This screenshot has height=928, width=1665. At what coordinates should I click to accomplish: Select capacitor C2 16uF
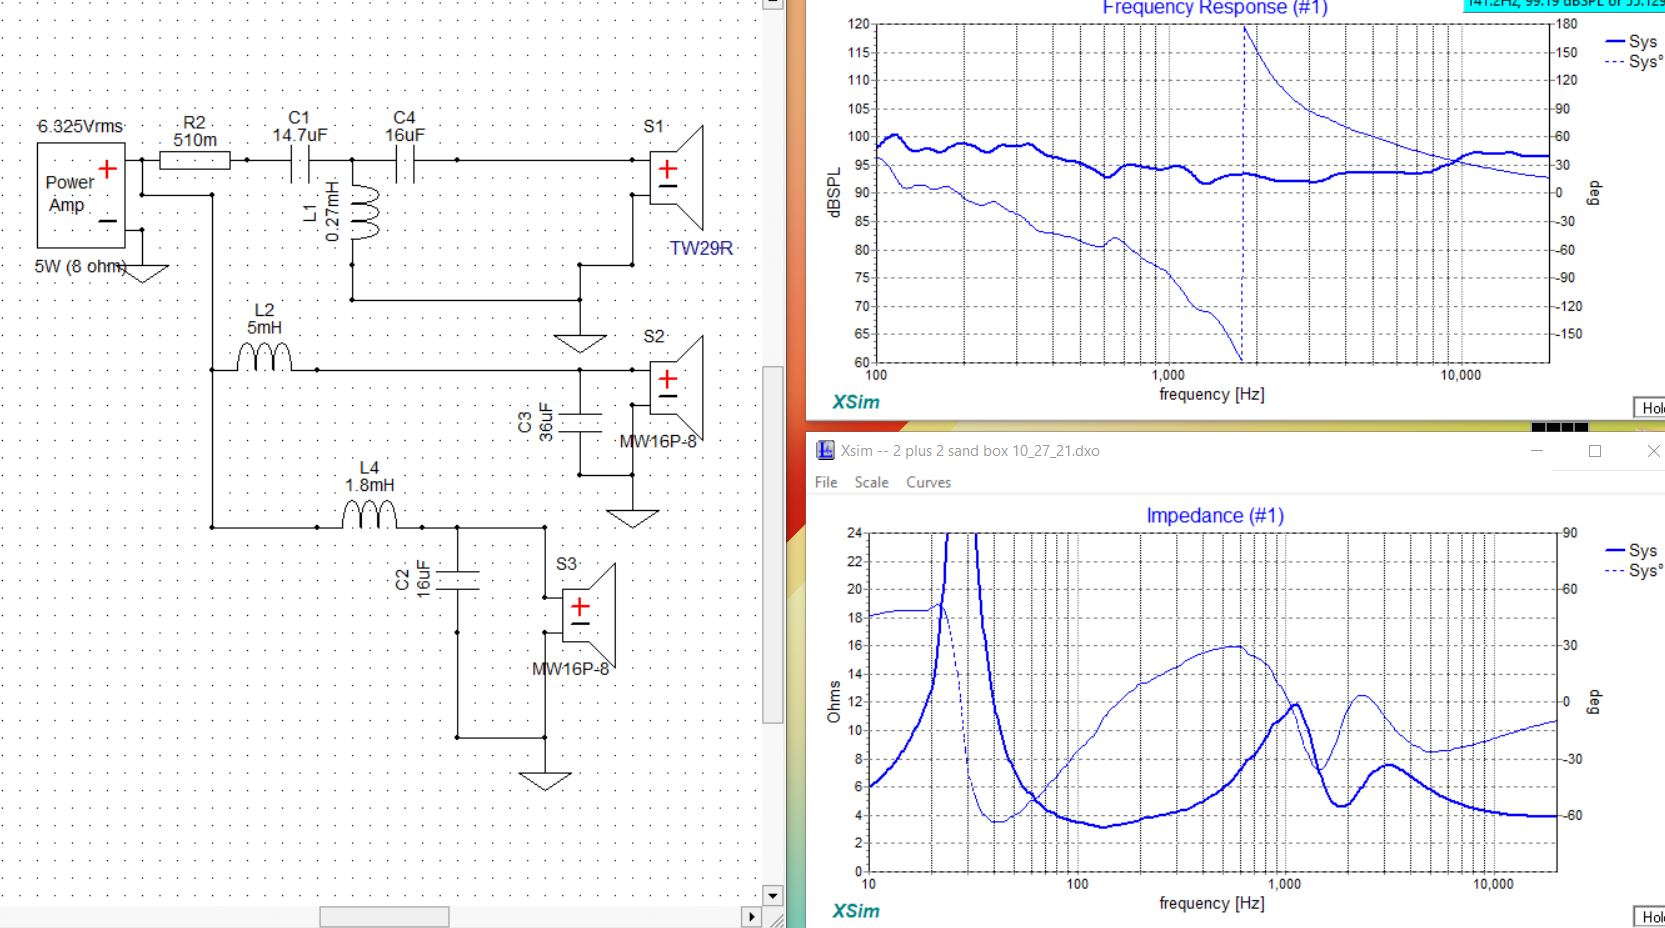(x=458, y=579)
